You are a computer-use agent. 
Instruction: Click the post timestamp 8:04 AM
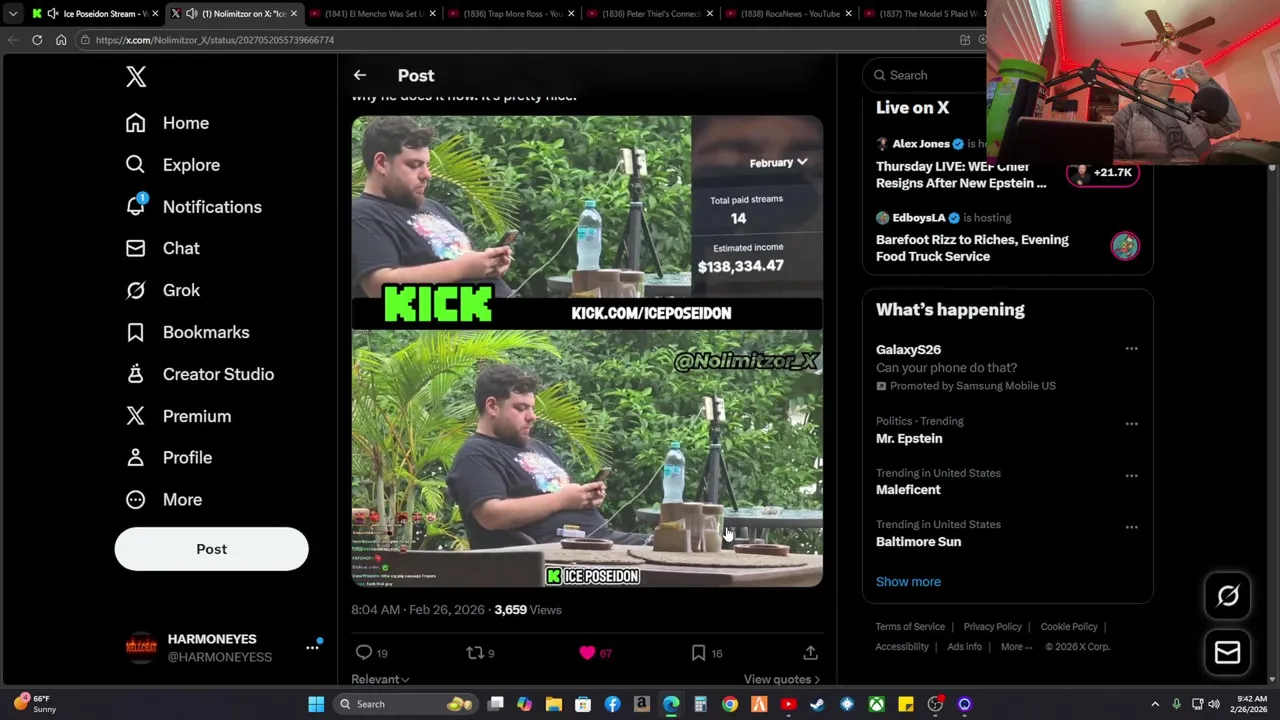[417, 610]
